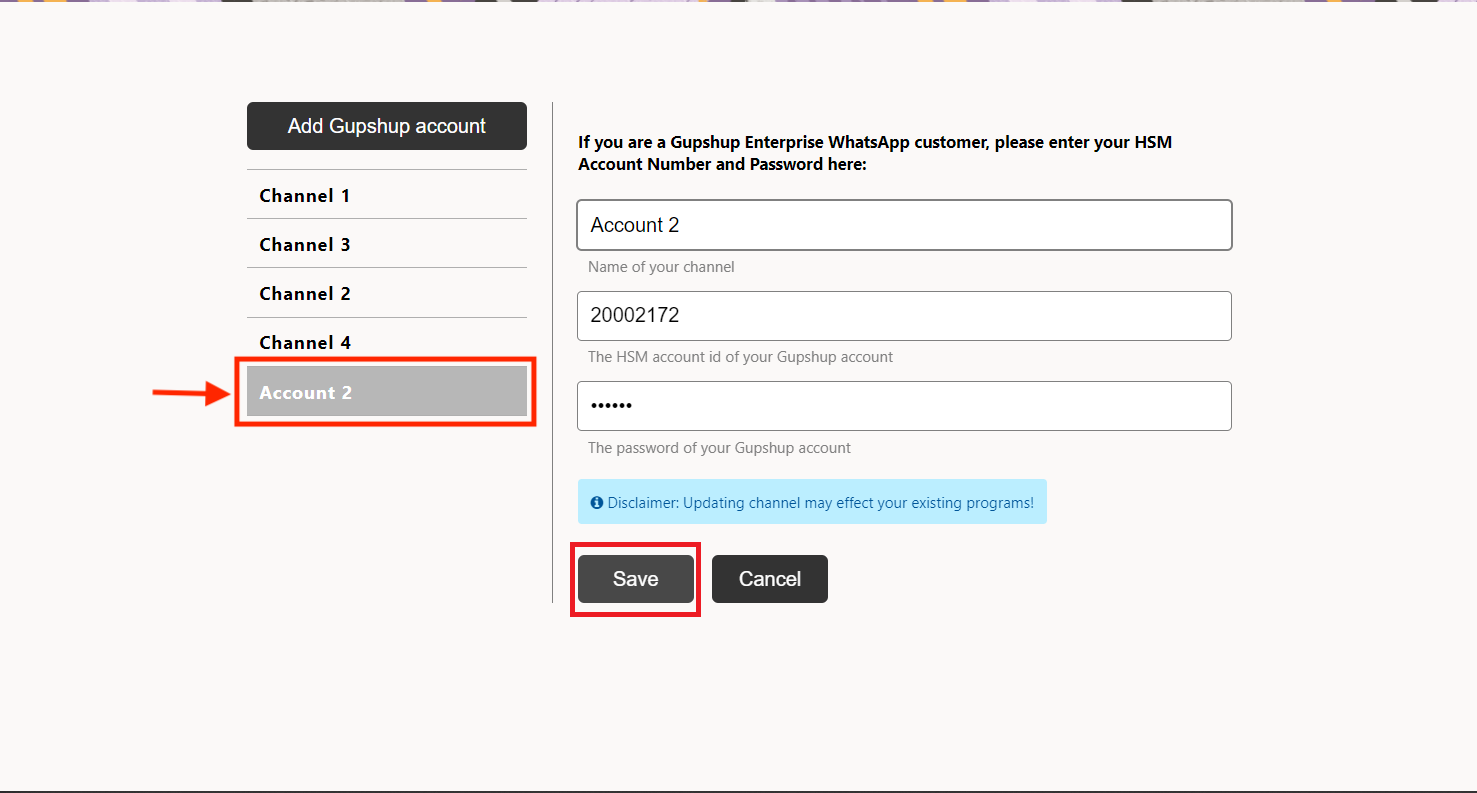Image resolution: width=1477 pixels, height=793 pixels.
Task: Click 'The password of your Gupshup account' hint
Action: (719, 448)
